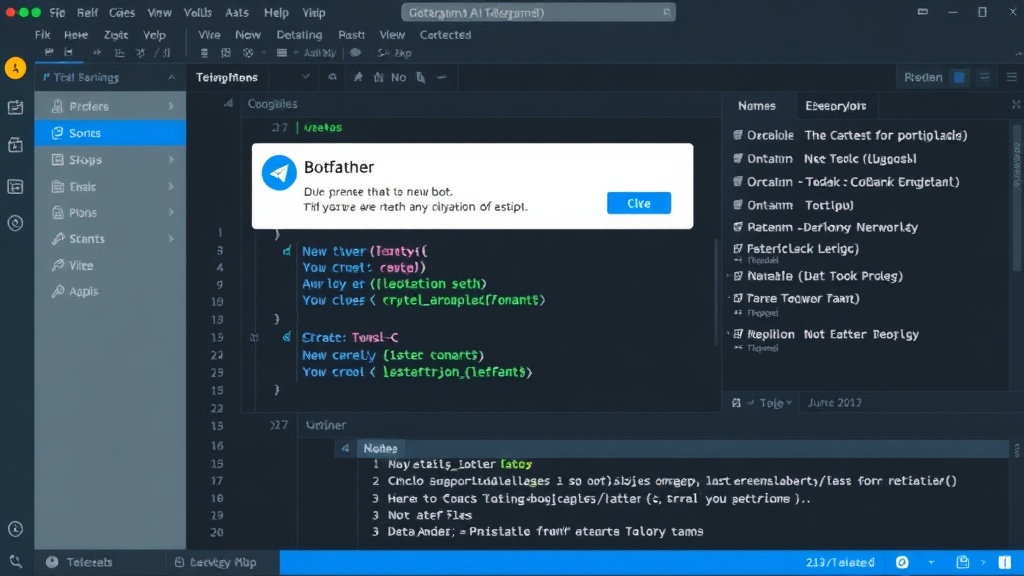Viewport: 1024px width, 576px height.
Task: Toggle the checkbox for Ontamm Tortipu row
Action: pos(737,205)
